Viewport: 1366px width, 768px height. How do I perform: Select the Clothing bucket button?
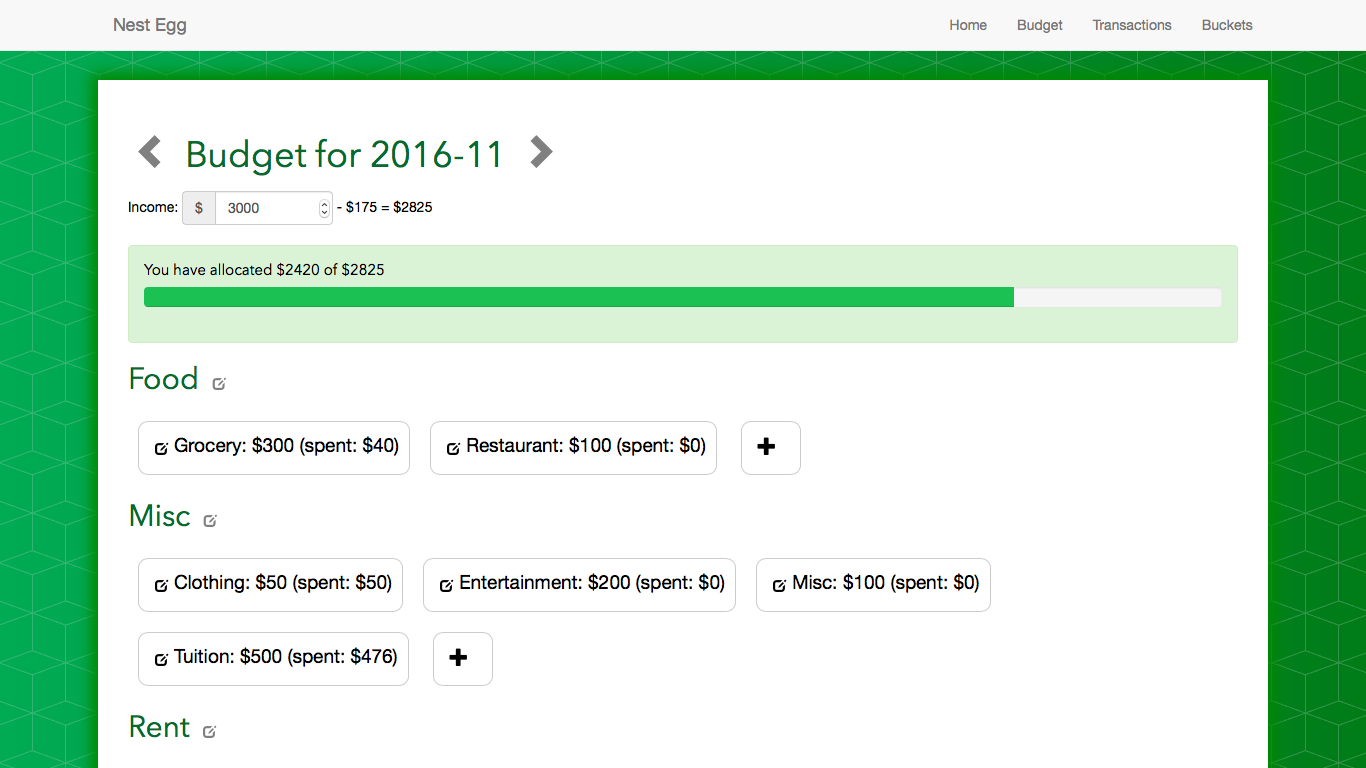click(x=270, y=585)
